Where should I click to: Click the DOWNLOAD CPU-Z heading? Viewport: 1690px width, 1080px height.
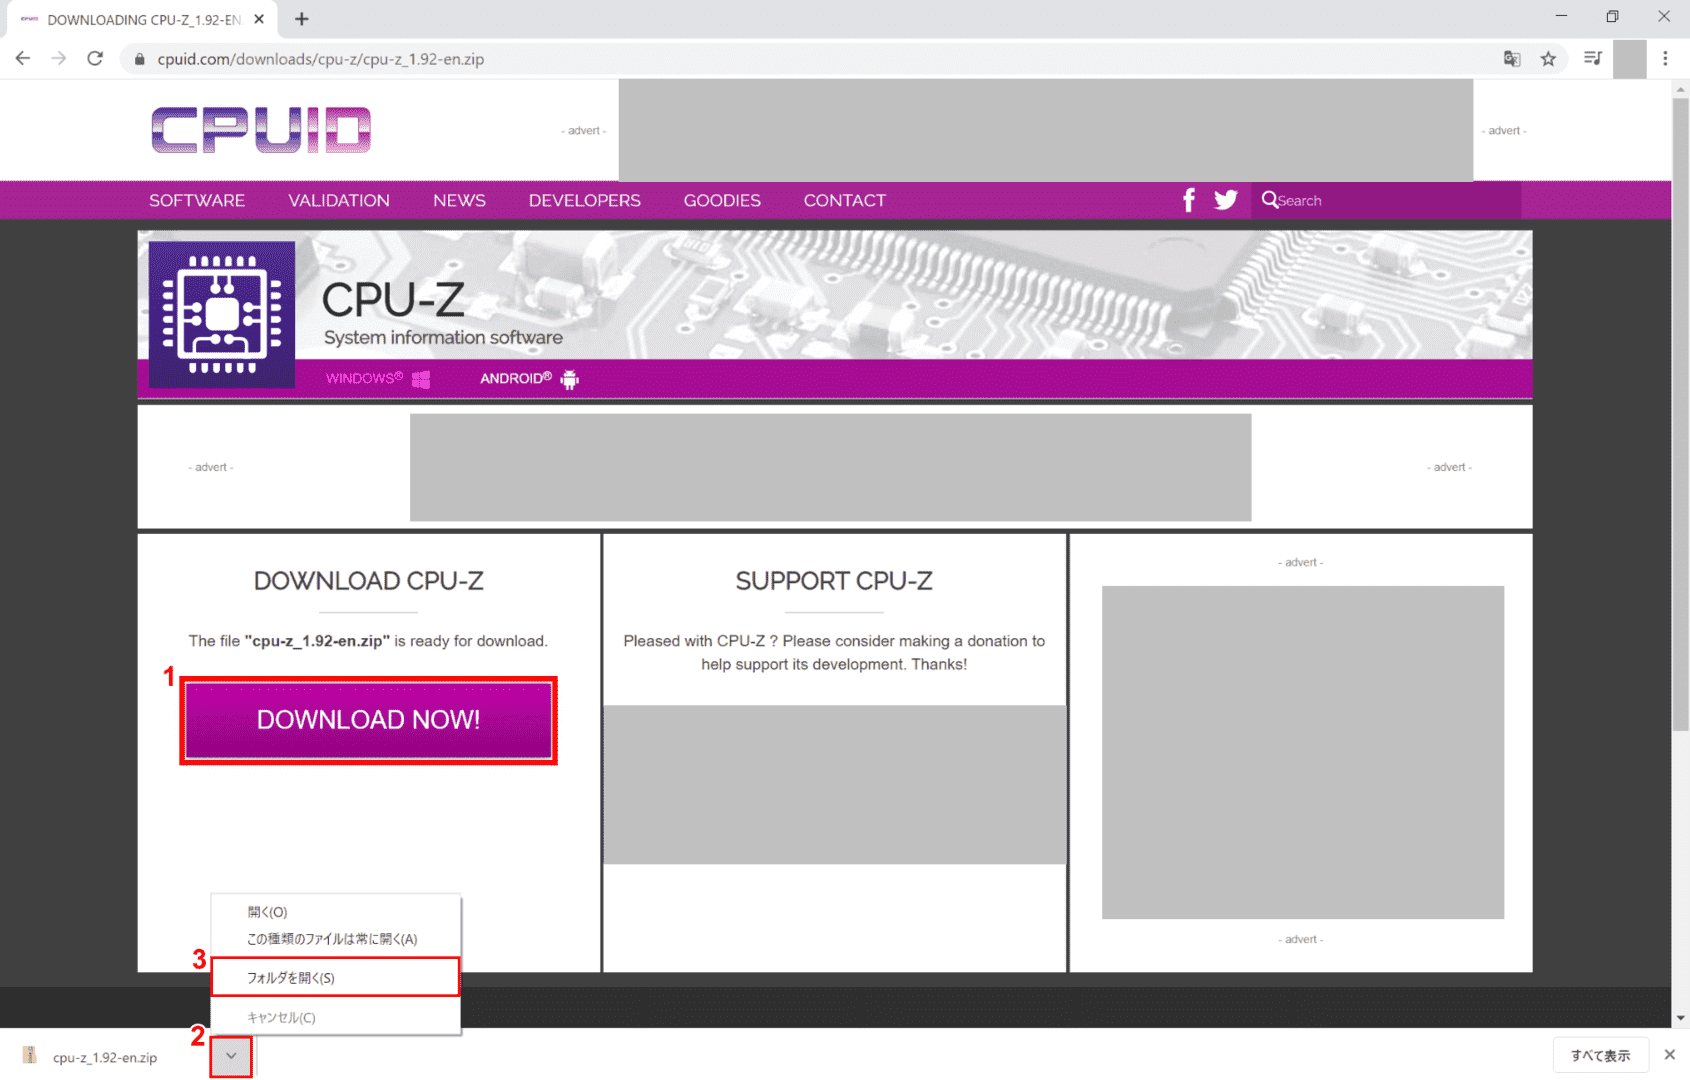pos(369,581)
